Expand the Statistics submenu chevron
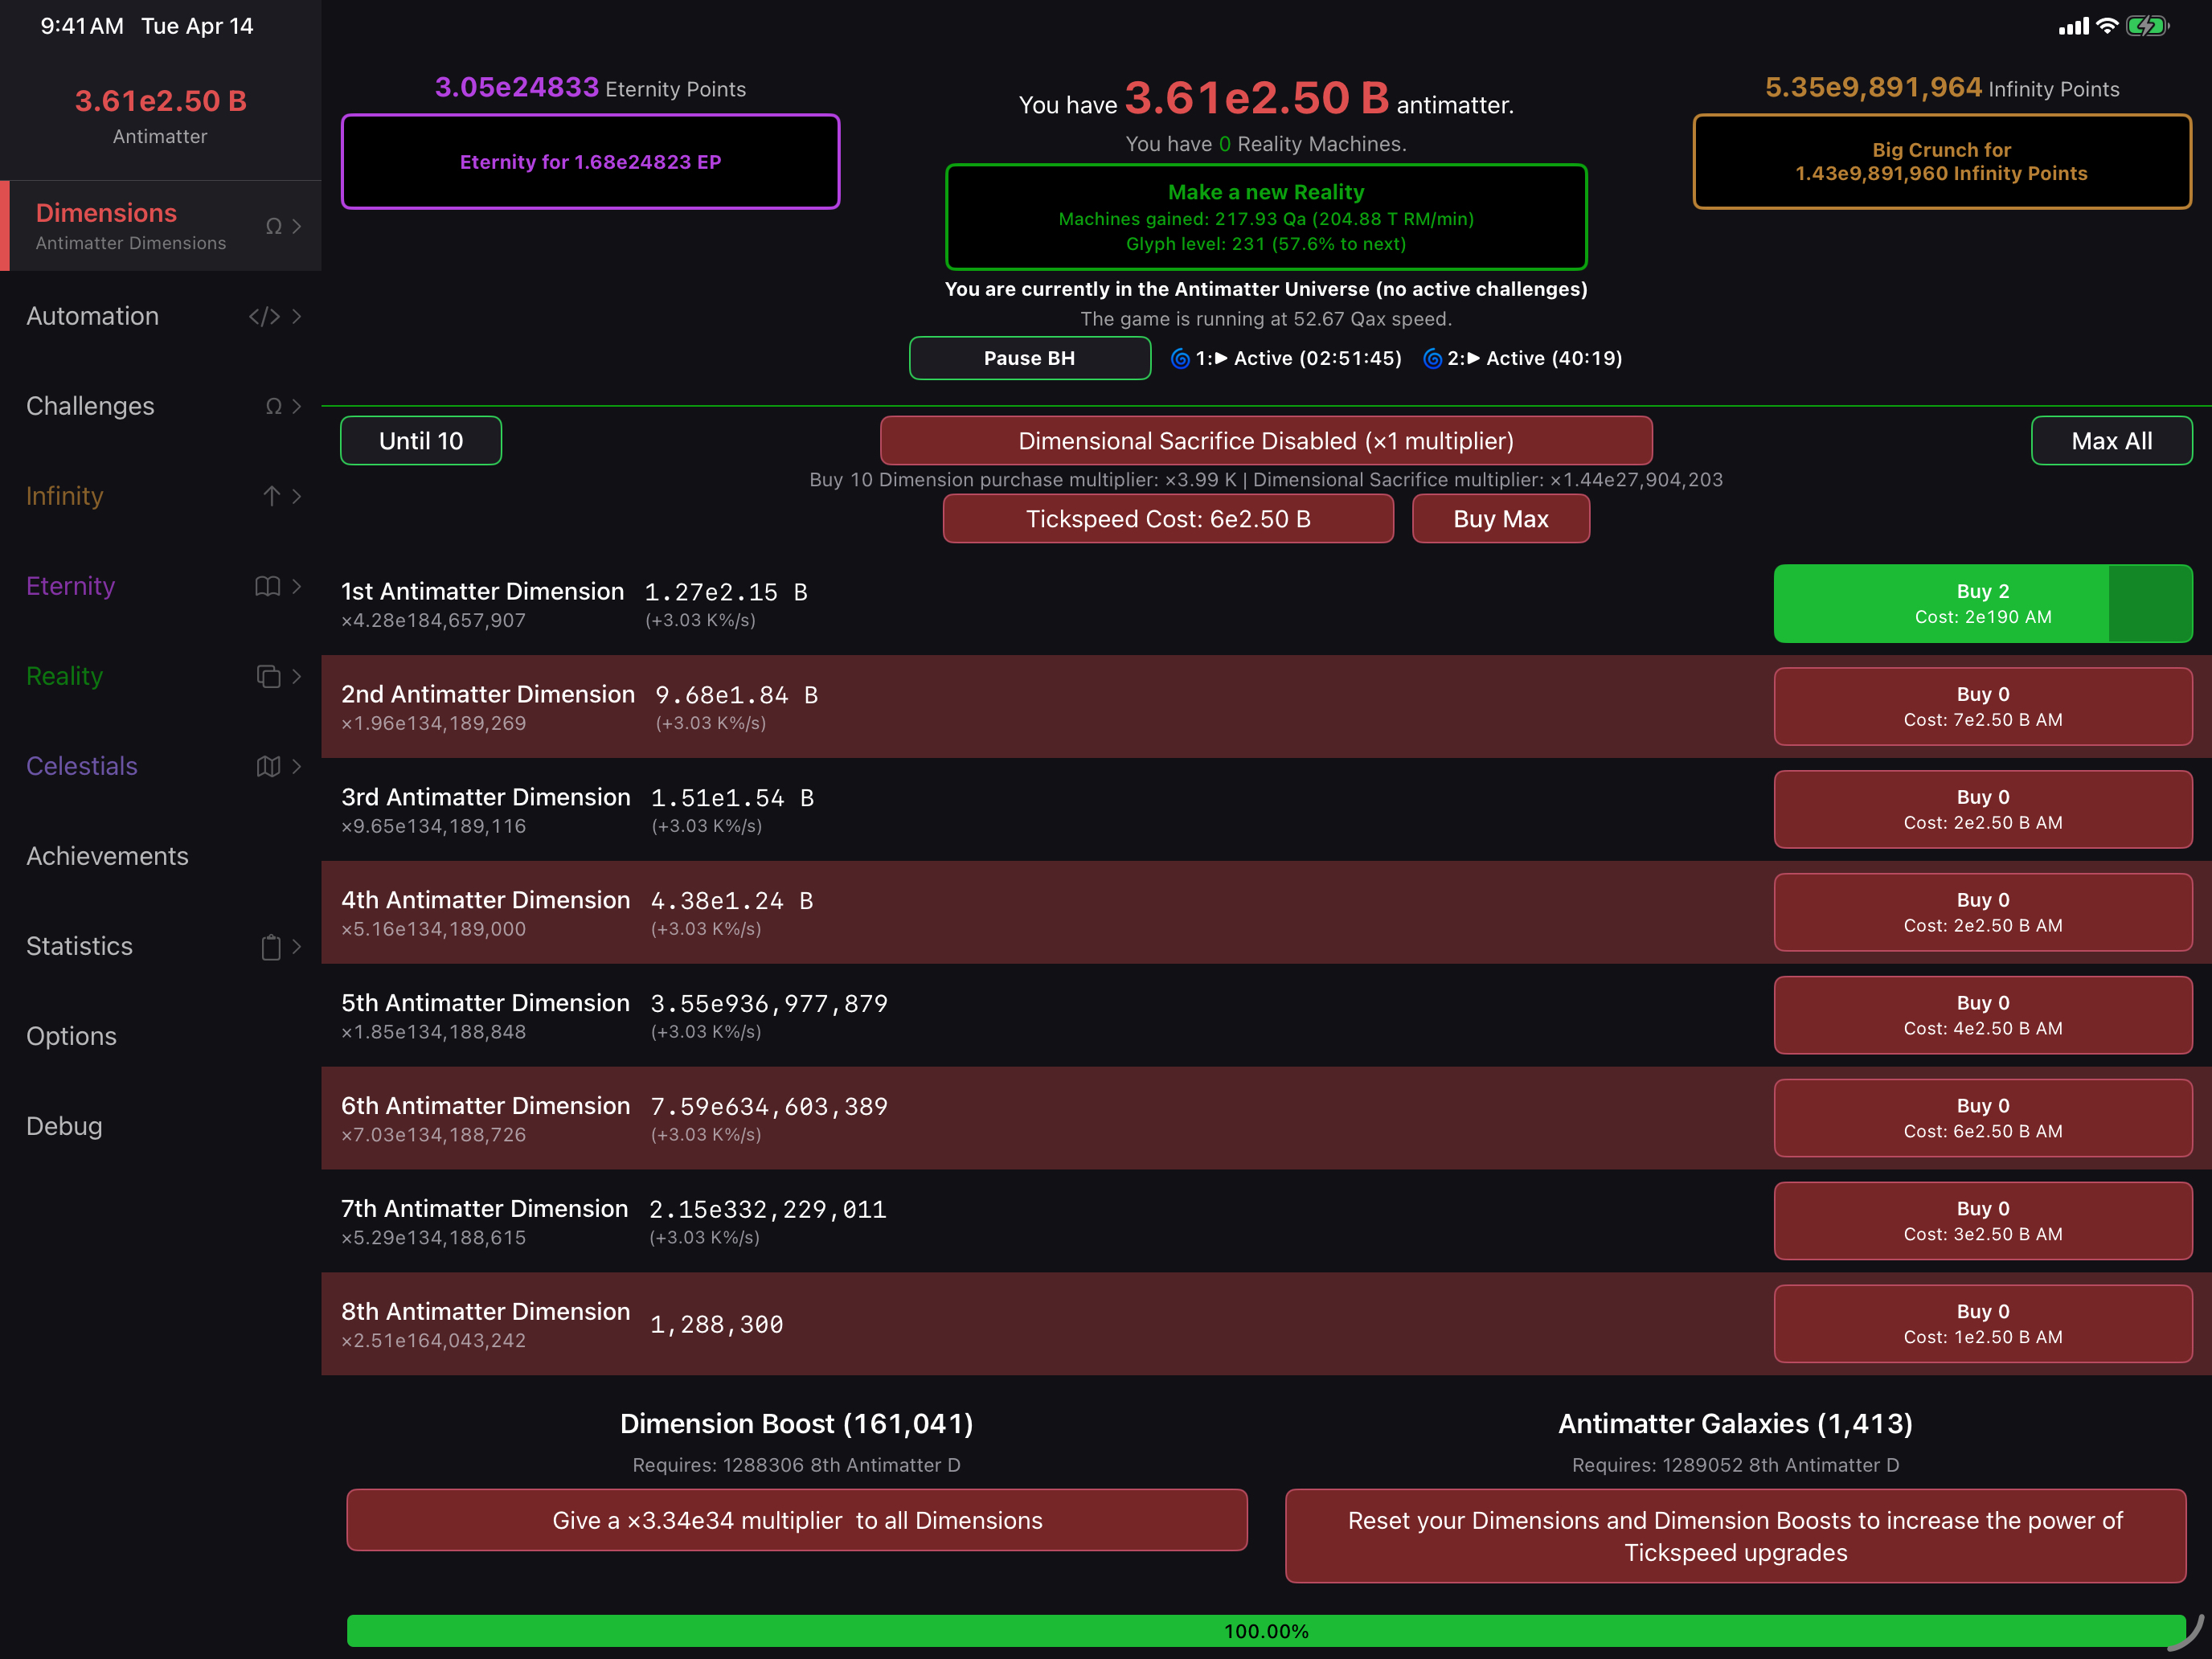This screenshot has width=2212, height=1659. pyautogui.click(x=296, y=946)
